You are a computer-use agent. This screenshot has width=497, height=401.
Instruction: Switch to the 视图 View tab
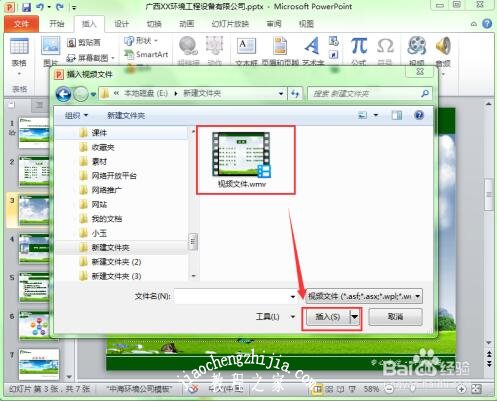click(x=306, y=24)
